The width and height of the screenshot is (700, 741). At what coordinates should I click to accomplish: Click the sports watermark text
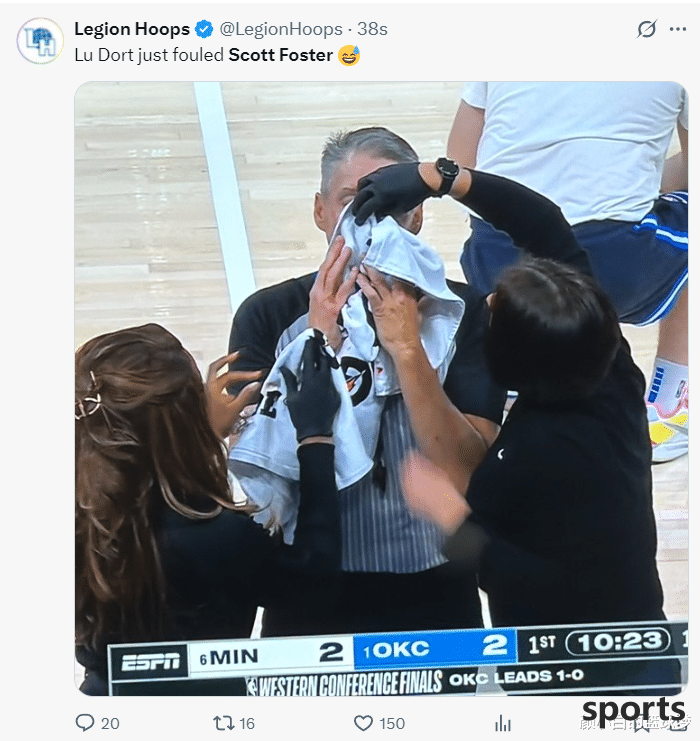pyautogui.click(x=633, y=711)
